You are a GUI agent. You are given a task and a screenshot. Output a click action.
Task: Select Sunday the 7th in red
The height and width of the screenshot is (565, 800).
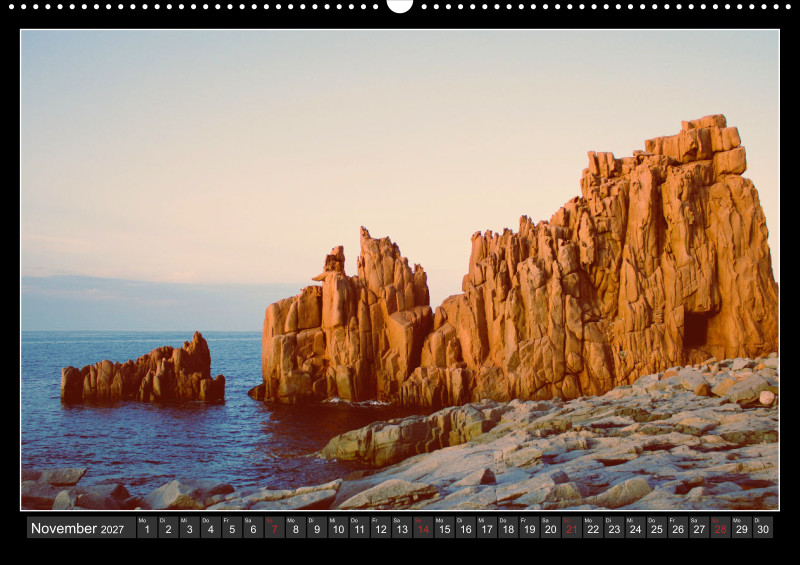(x=274, y=528)
